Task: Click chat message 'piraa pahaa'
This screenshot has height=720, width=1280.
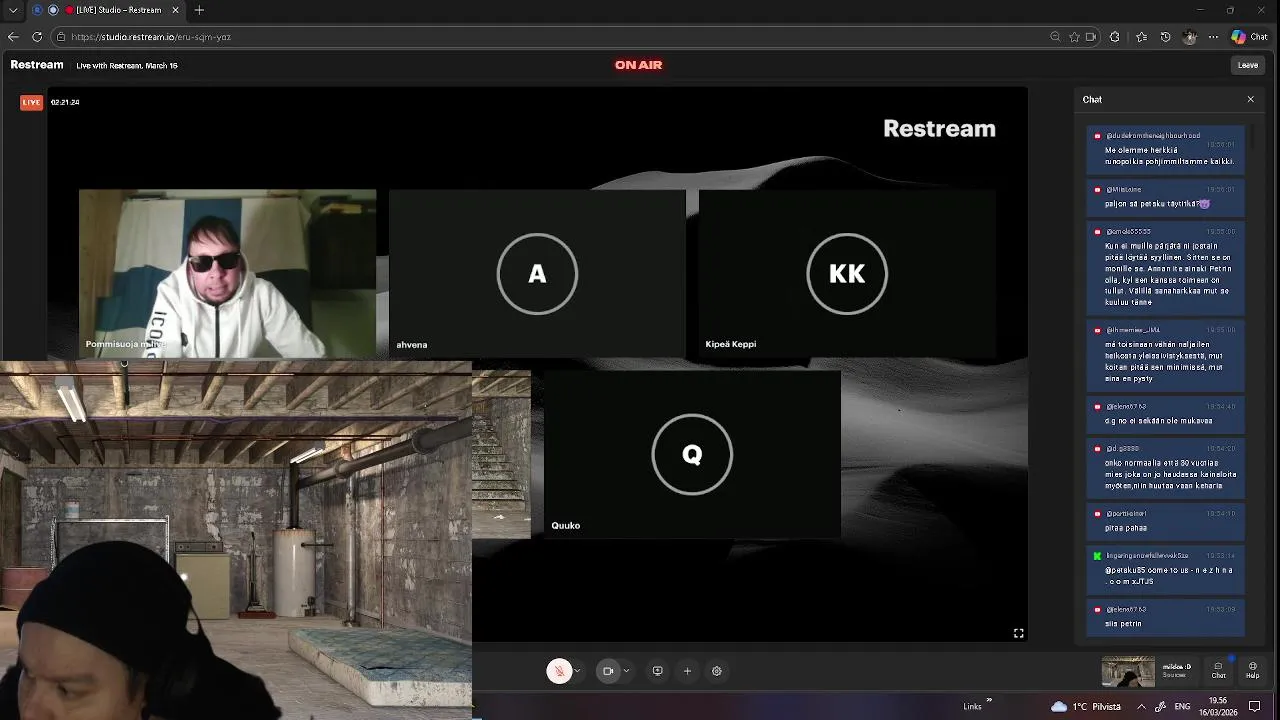Action: (1166, 521)
